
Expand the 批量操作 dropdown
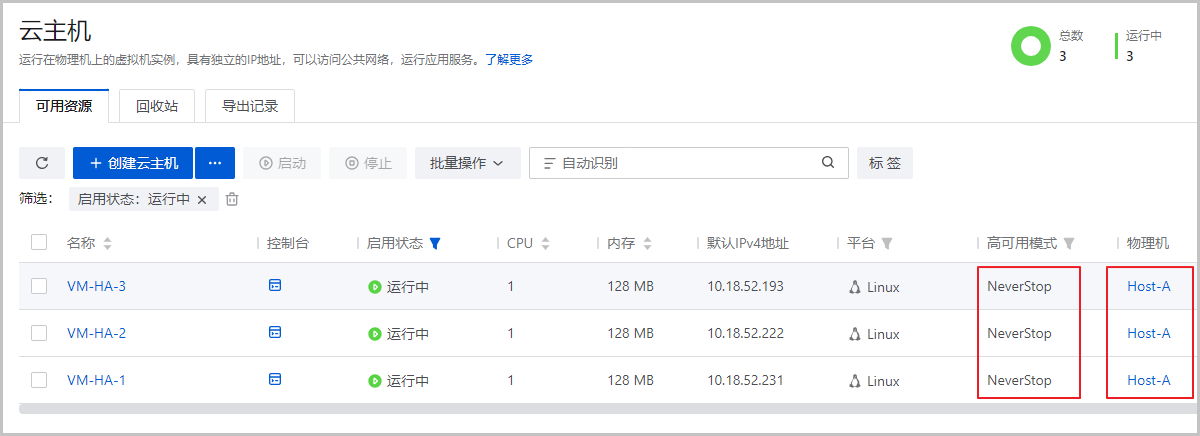coord(467,163)
